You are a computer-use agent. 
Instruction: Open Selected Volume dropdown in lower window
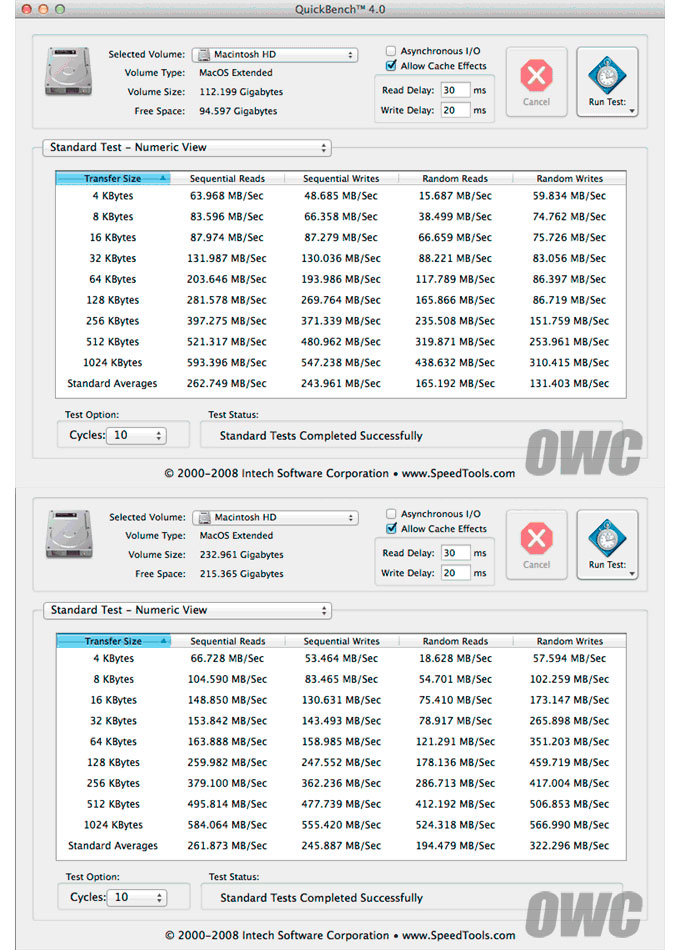coord(276,517)
